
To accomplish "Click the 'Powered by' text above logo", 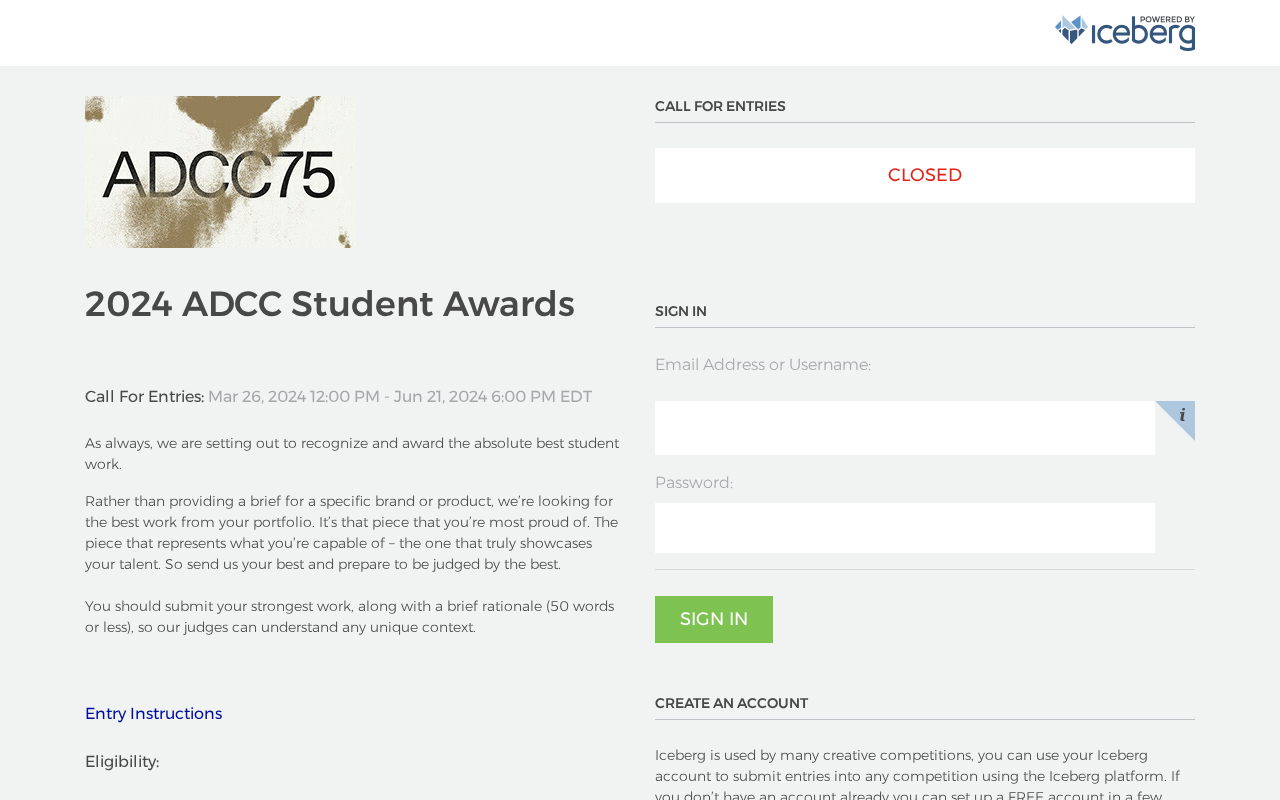I will (x=1167, y=19).
